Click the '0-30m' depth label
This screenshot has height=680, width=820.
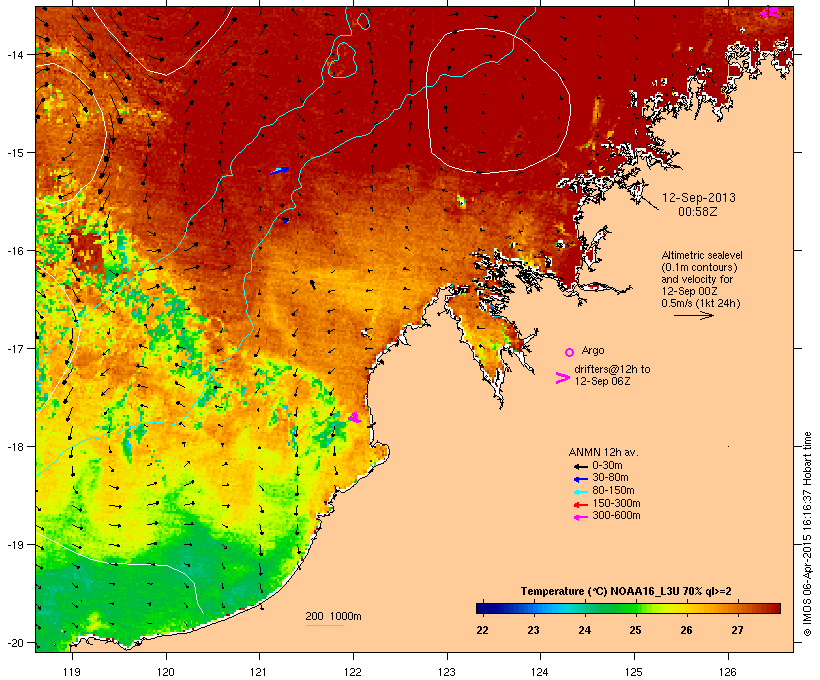point(607,466)
